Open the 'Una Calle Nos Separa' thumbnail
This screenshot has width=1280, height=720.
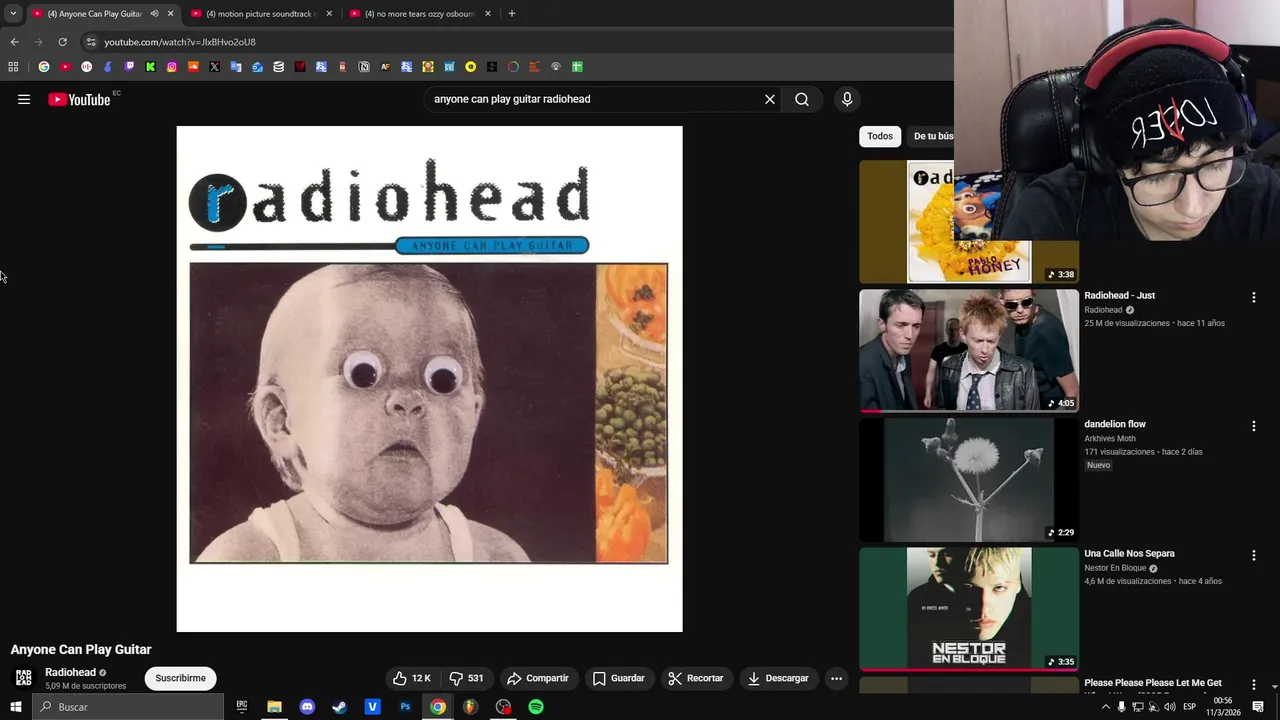click(969, 608)
